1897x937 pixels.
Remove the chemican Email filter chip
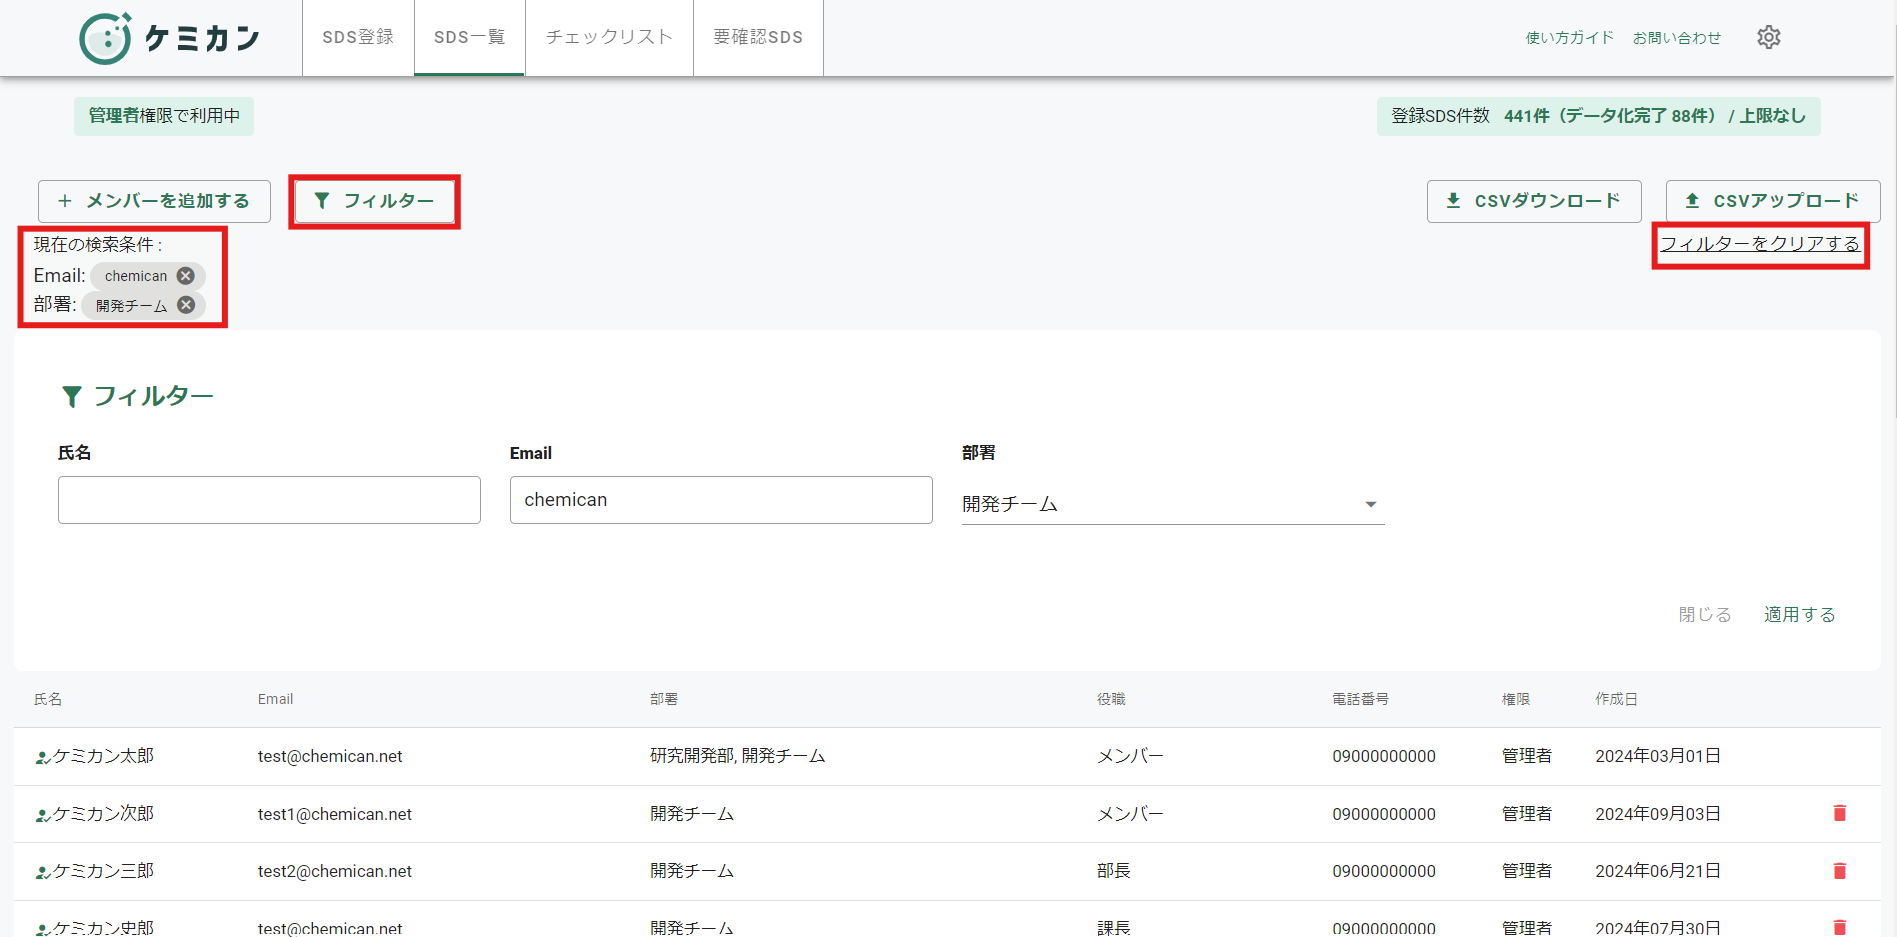pyautogui.click(x=186, y=276)
